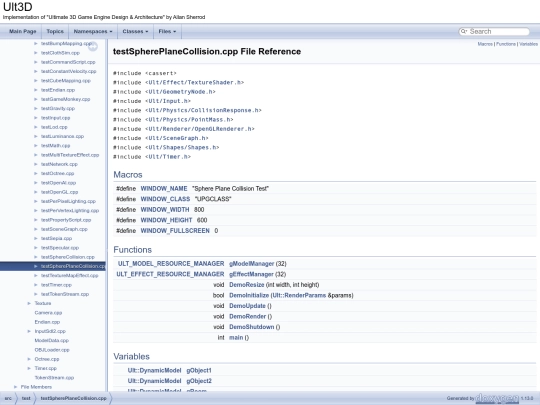Screen dimensions: 540x405
Task: Open the Namespaces dropdown menu
Action: tap(93, 31)
